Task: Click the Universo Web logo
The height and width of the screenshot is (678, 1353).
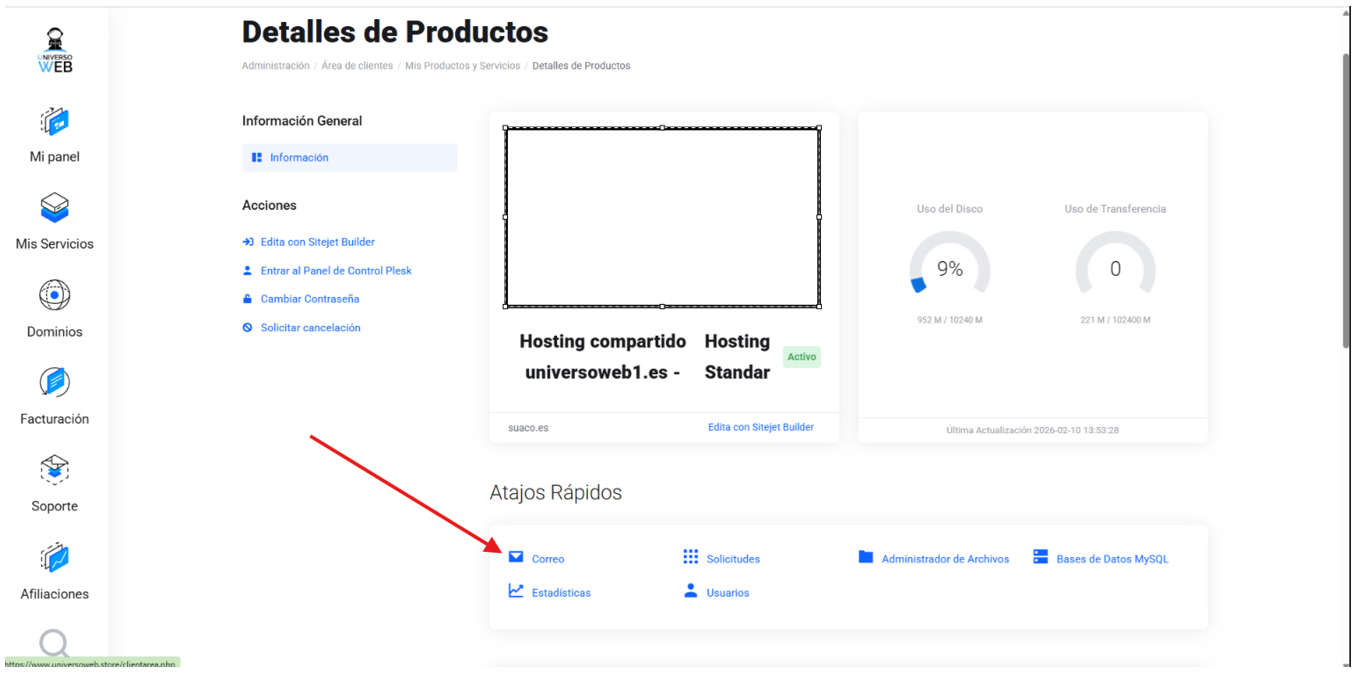Action: (54, 50)
